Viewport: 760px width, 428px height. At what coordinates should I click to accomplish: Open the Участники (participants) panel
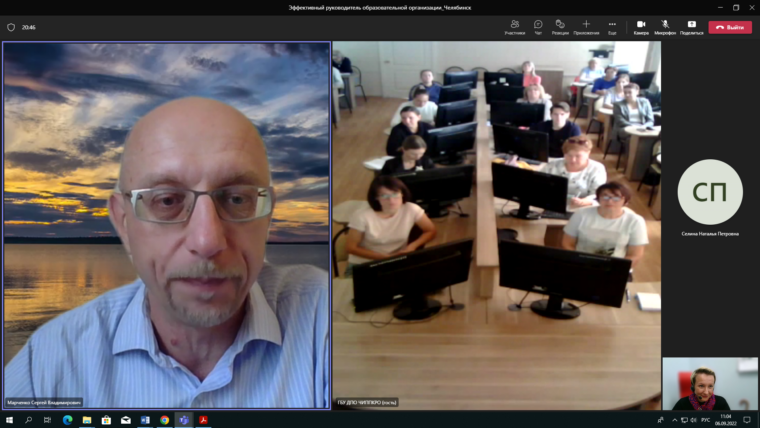[514, 26]
